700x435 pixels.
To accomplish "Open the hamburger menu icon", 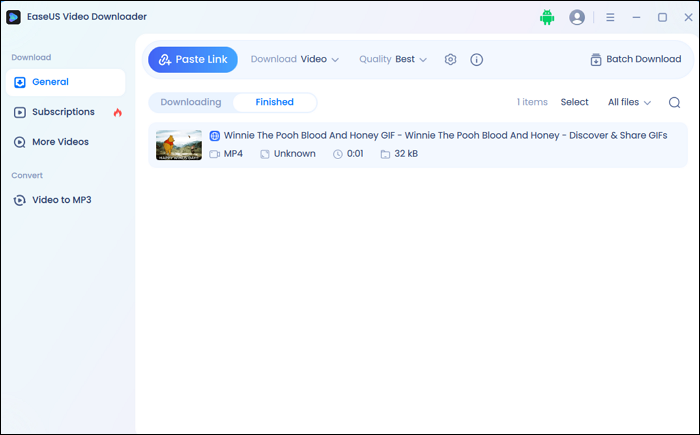I will point(610,17).
